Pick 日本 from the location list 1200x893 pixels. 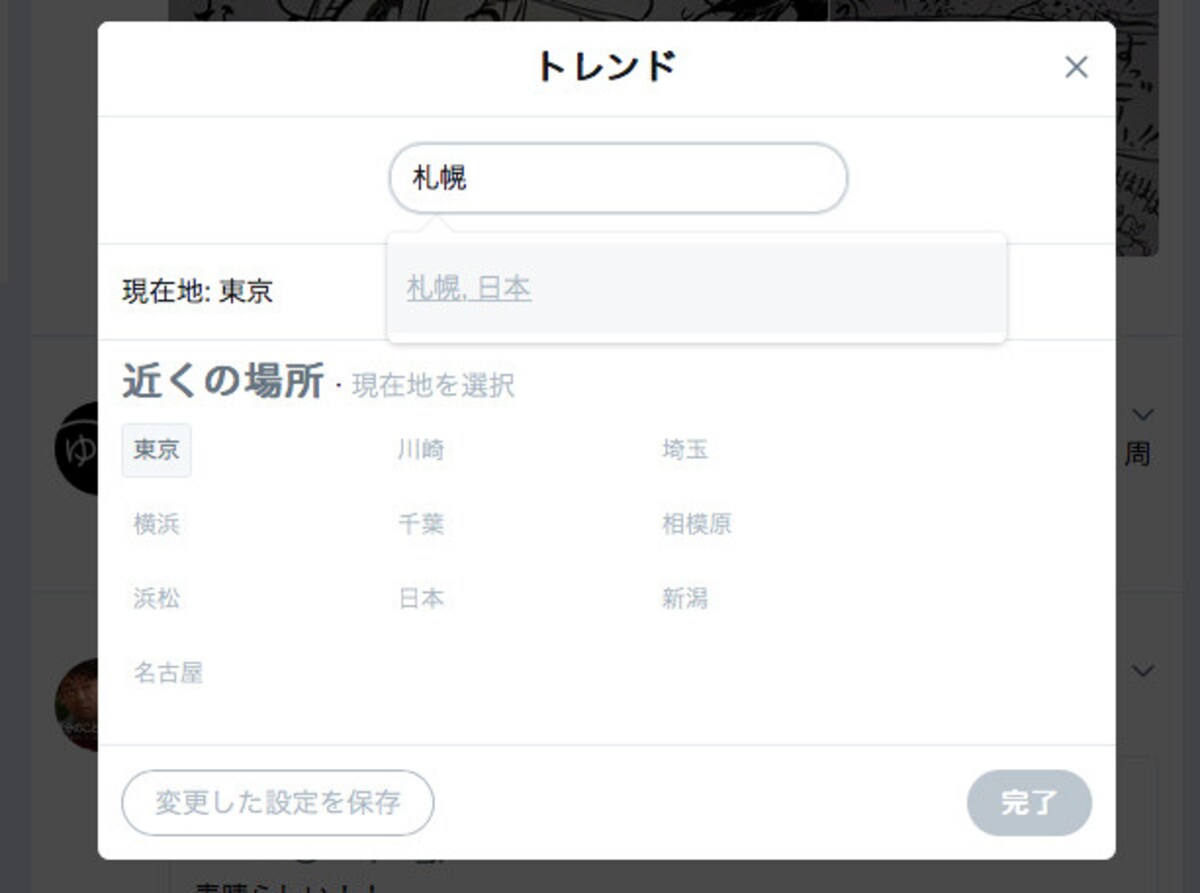[x=421, y=599]
